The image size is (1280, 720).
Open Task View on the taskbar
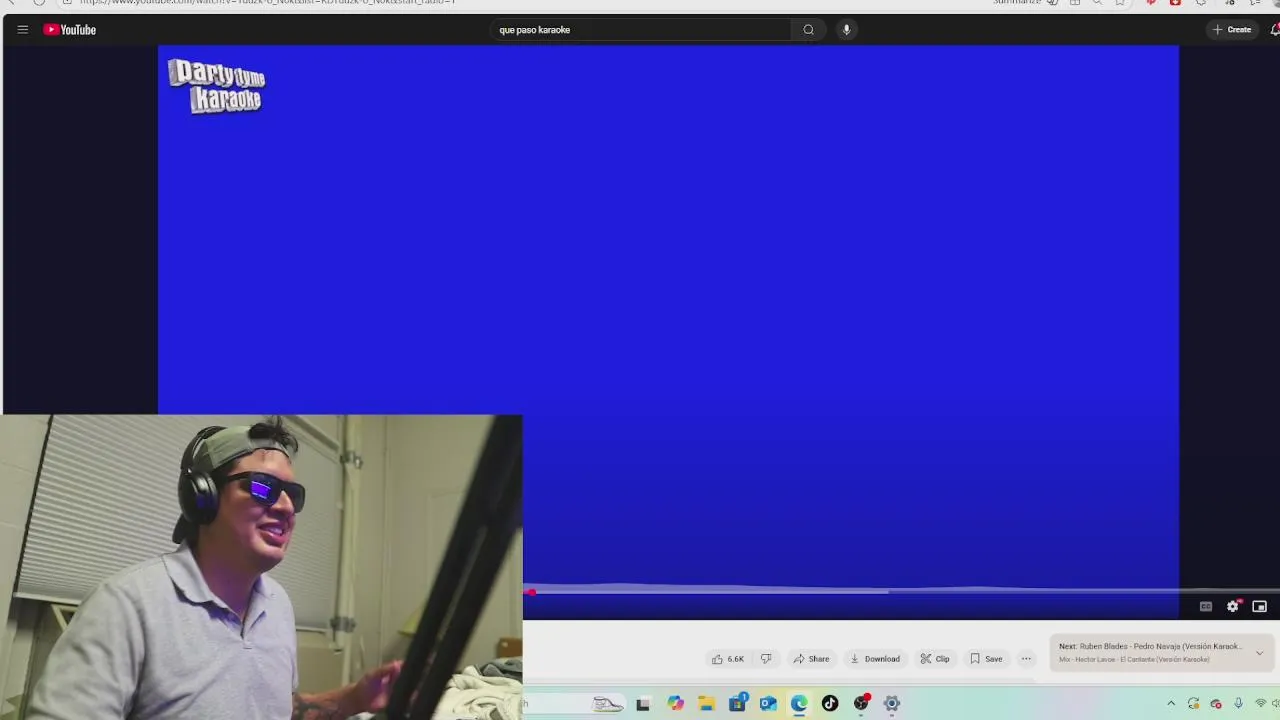coord(643,704)
